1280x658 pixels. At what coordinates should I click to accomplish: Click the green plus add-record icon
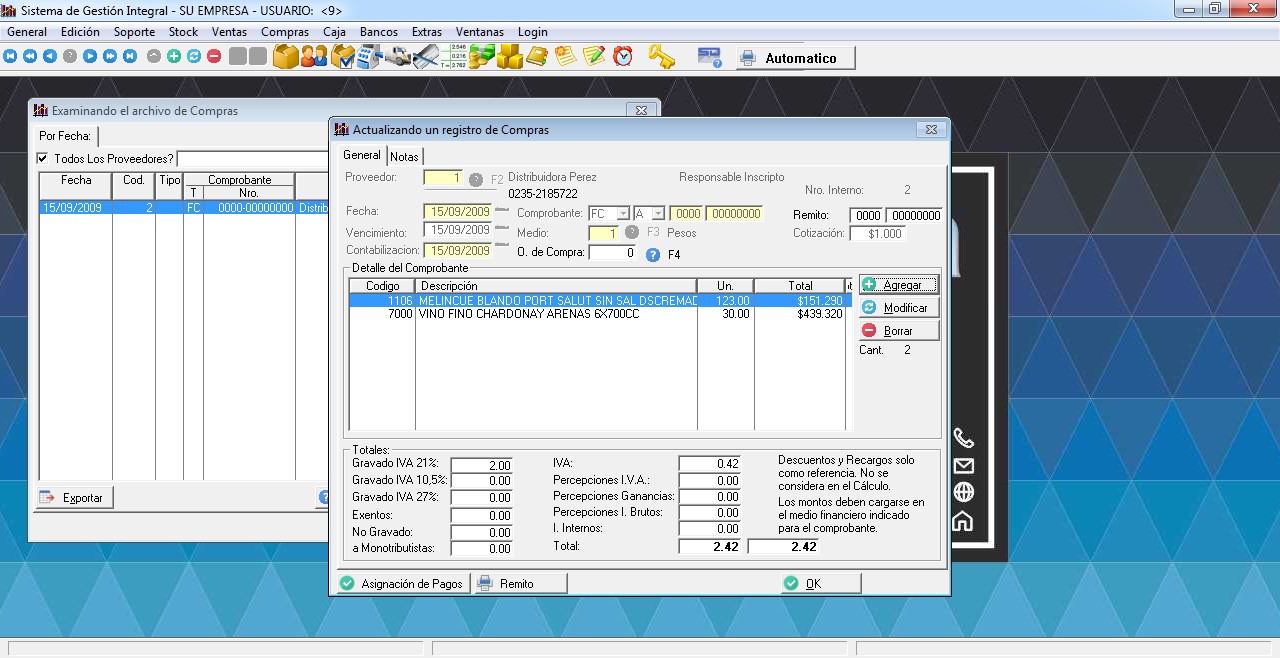pos(174,57)
